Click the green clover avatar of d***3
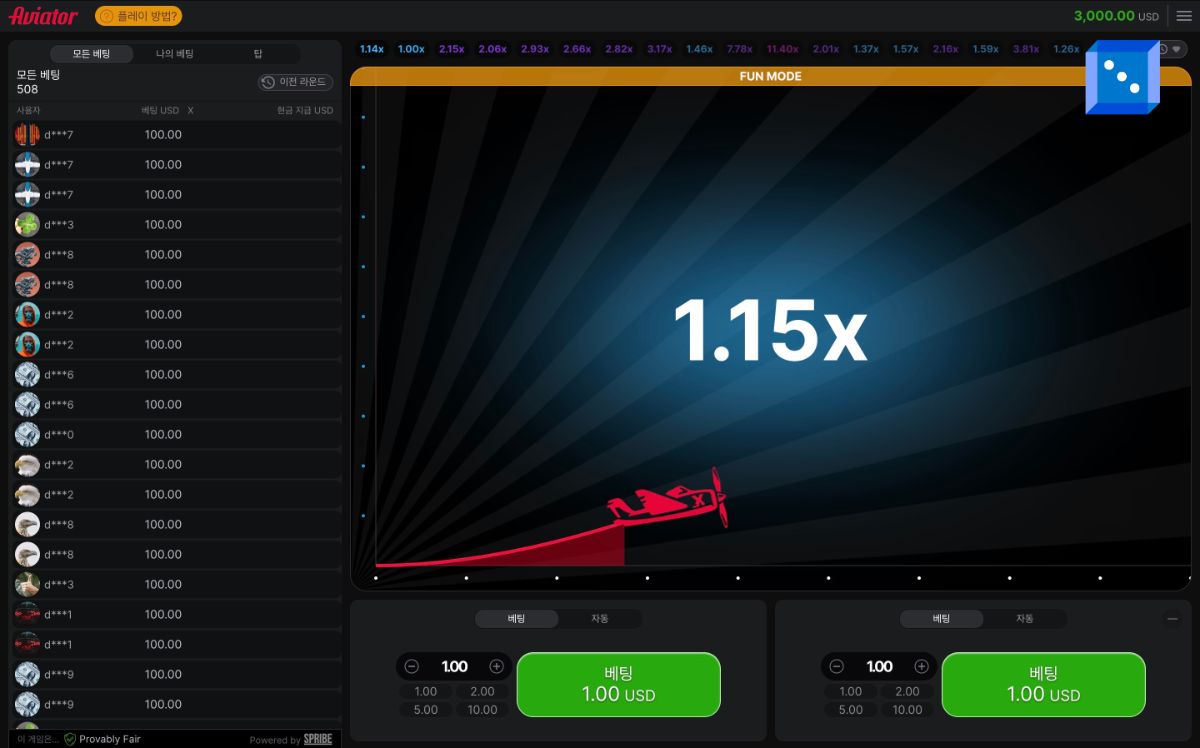Screen dimensions: 1200x748 27,224
